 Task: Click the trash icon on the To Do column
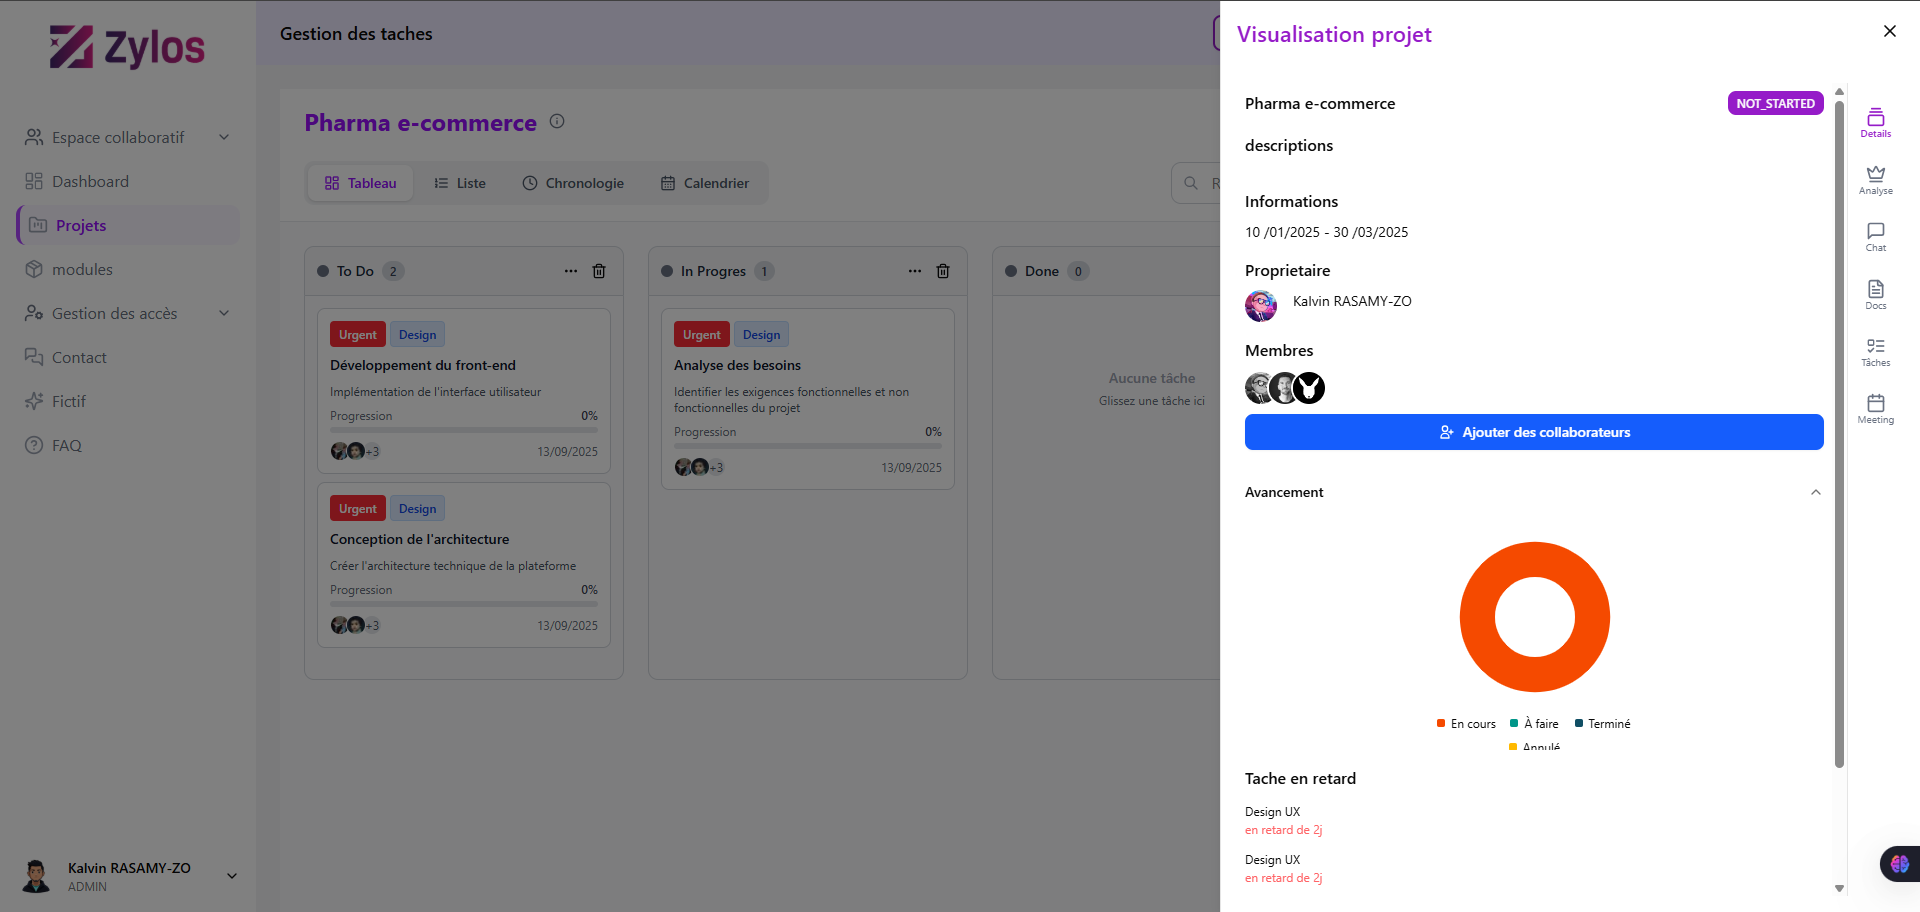[599, 271]
